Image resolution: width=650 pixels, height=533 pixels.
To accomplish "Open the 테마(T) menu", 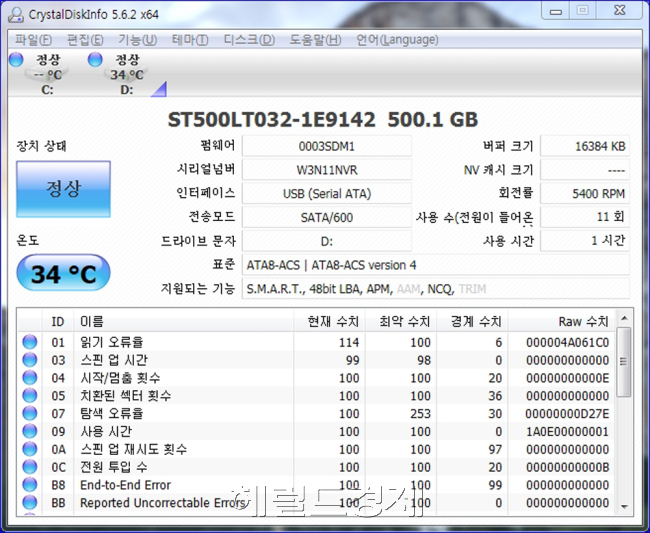I will tap(190, 40).
